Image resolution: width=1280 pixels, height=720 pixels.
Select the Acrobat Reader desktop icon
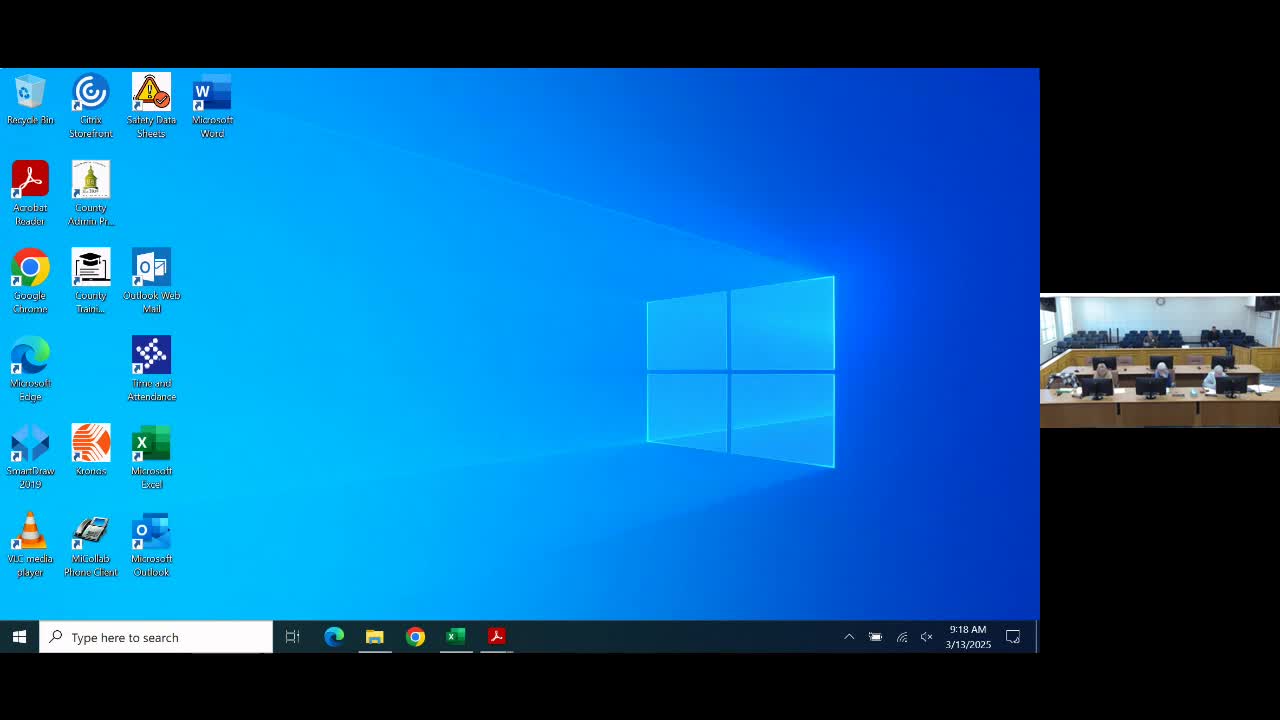click(30, 194)
